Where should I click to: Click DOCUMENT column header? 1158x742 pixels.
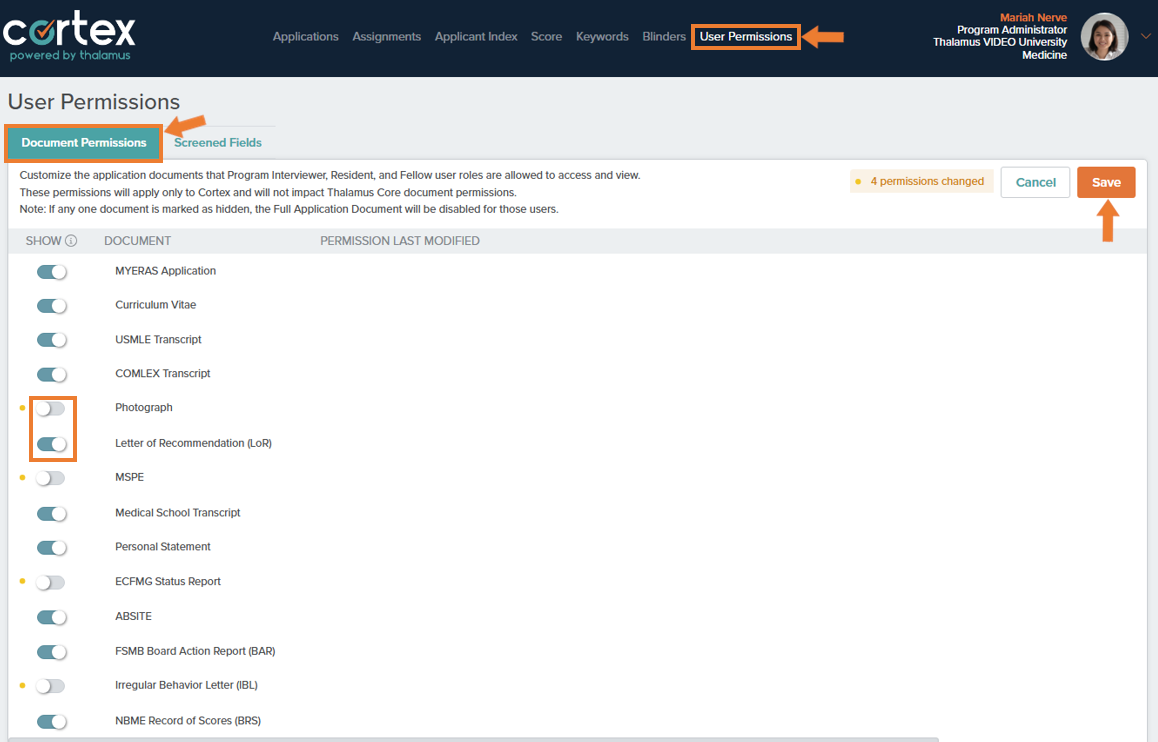click(x=137, y=241)
